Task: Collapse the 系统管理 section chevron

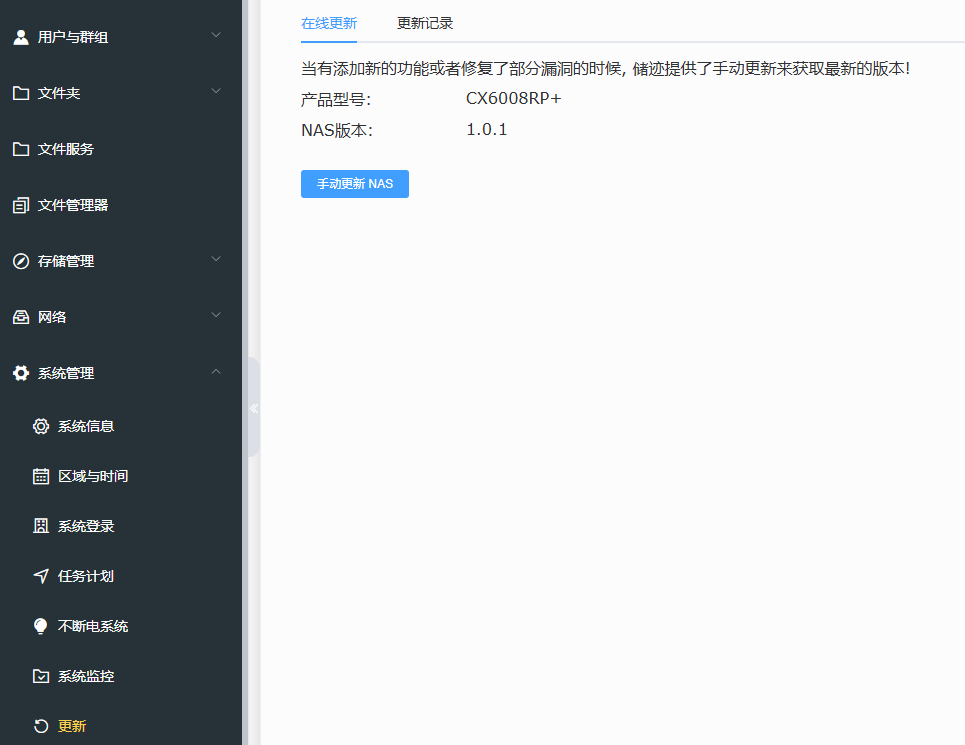Action: (215, 371)
